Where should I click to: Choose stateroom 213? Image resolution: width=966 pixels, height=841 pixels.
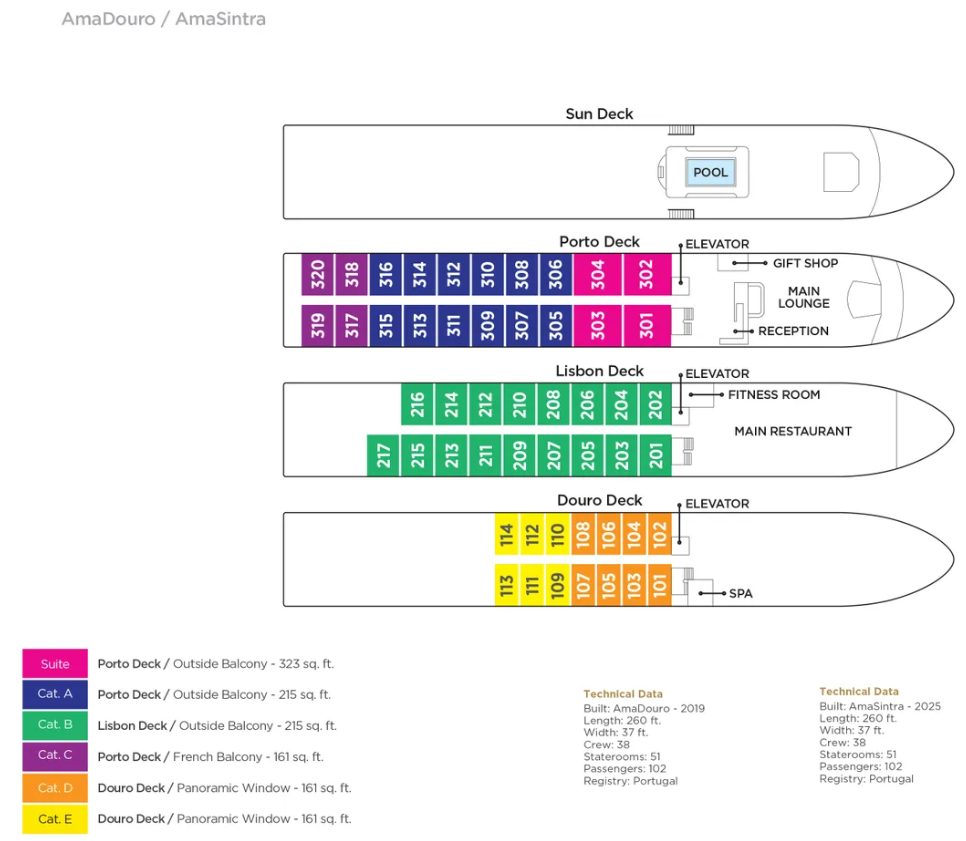point(452,455)
